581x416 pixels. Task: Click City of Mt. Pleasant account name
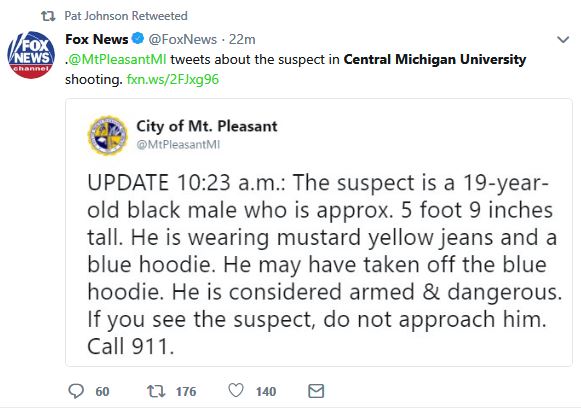pyautogui.click(x=207, y=126)
